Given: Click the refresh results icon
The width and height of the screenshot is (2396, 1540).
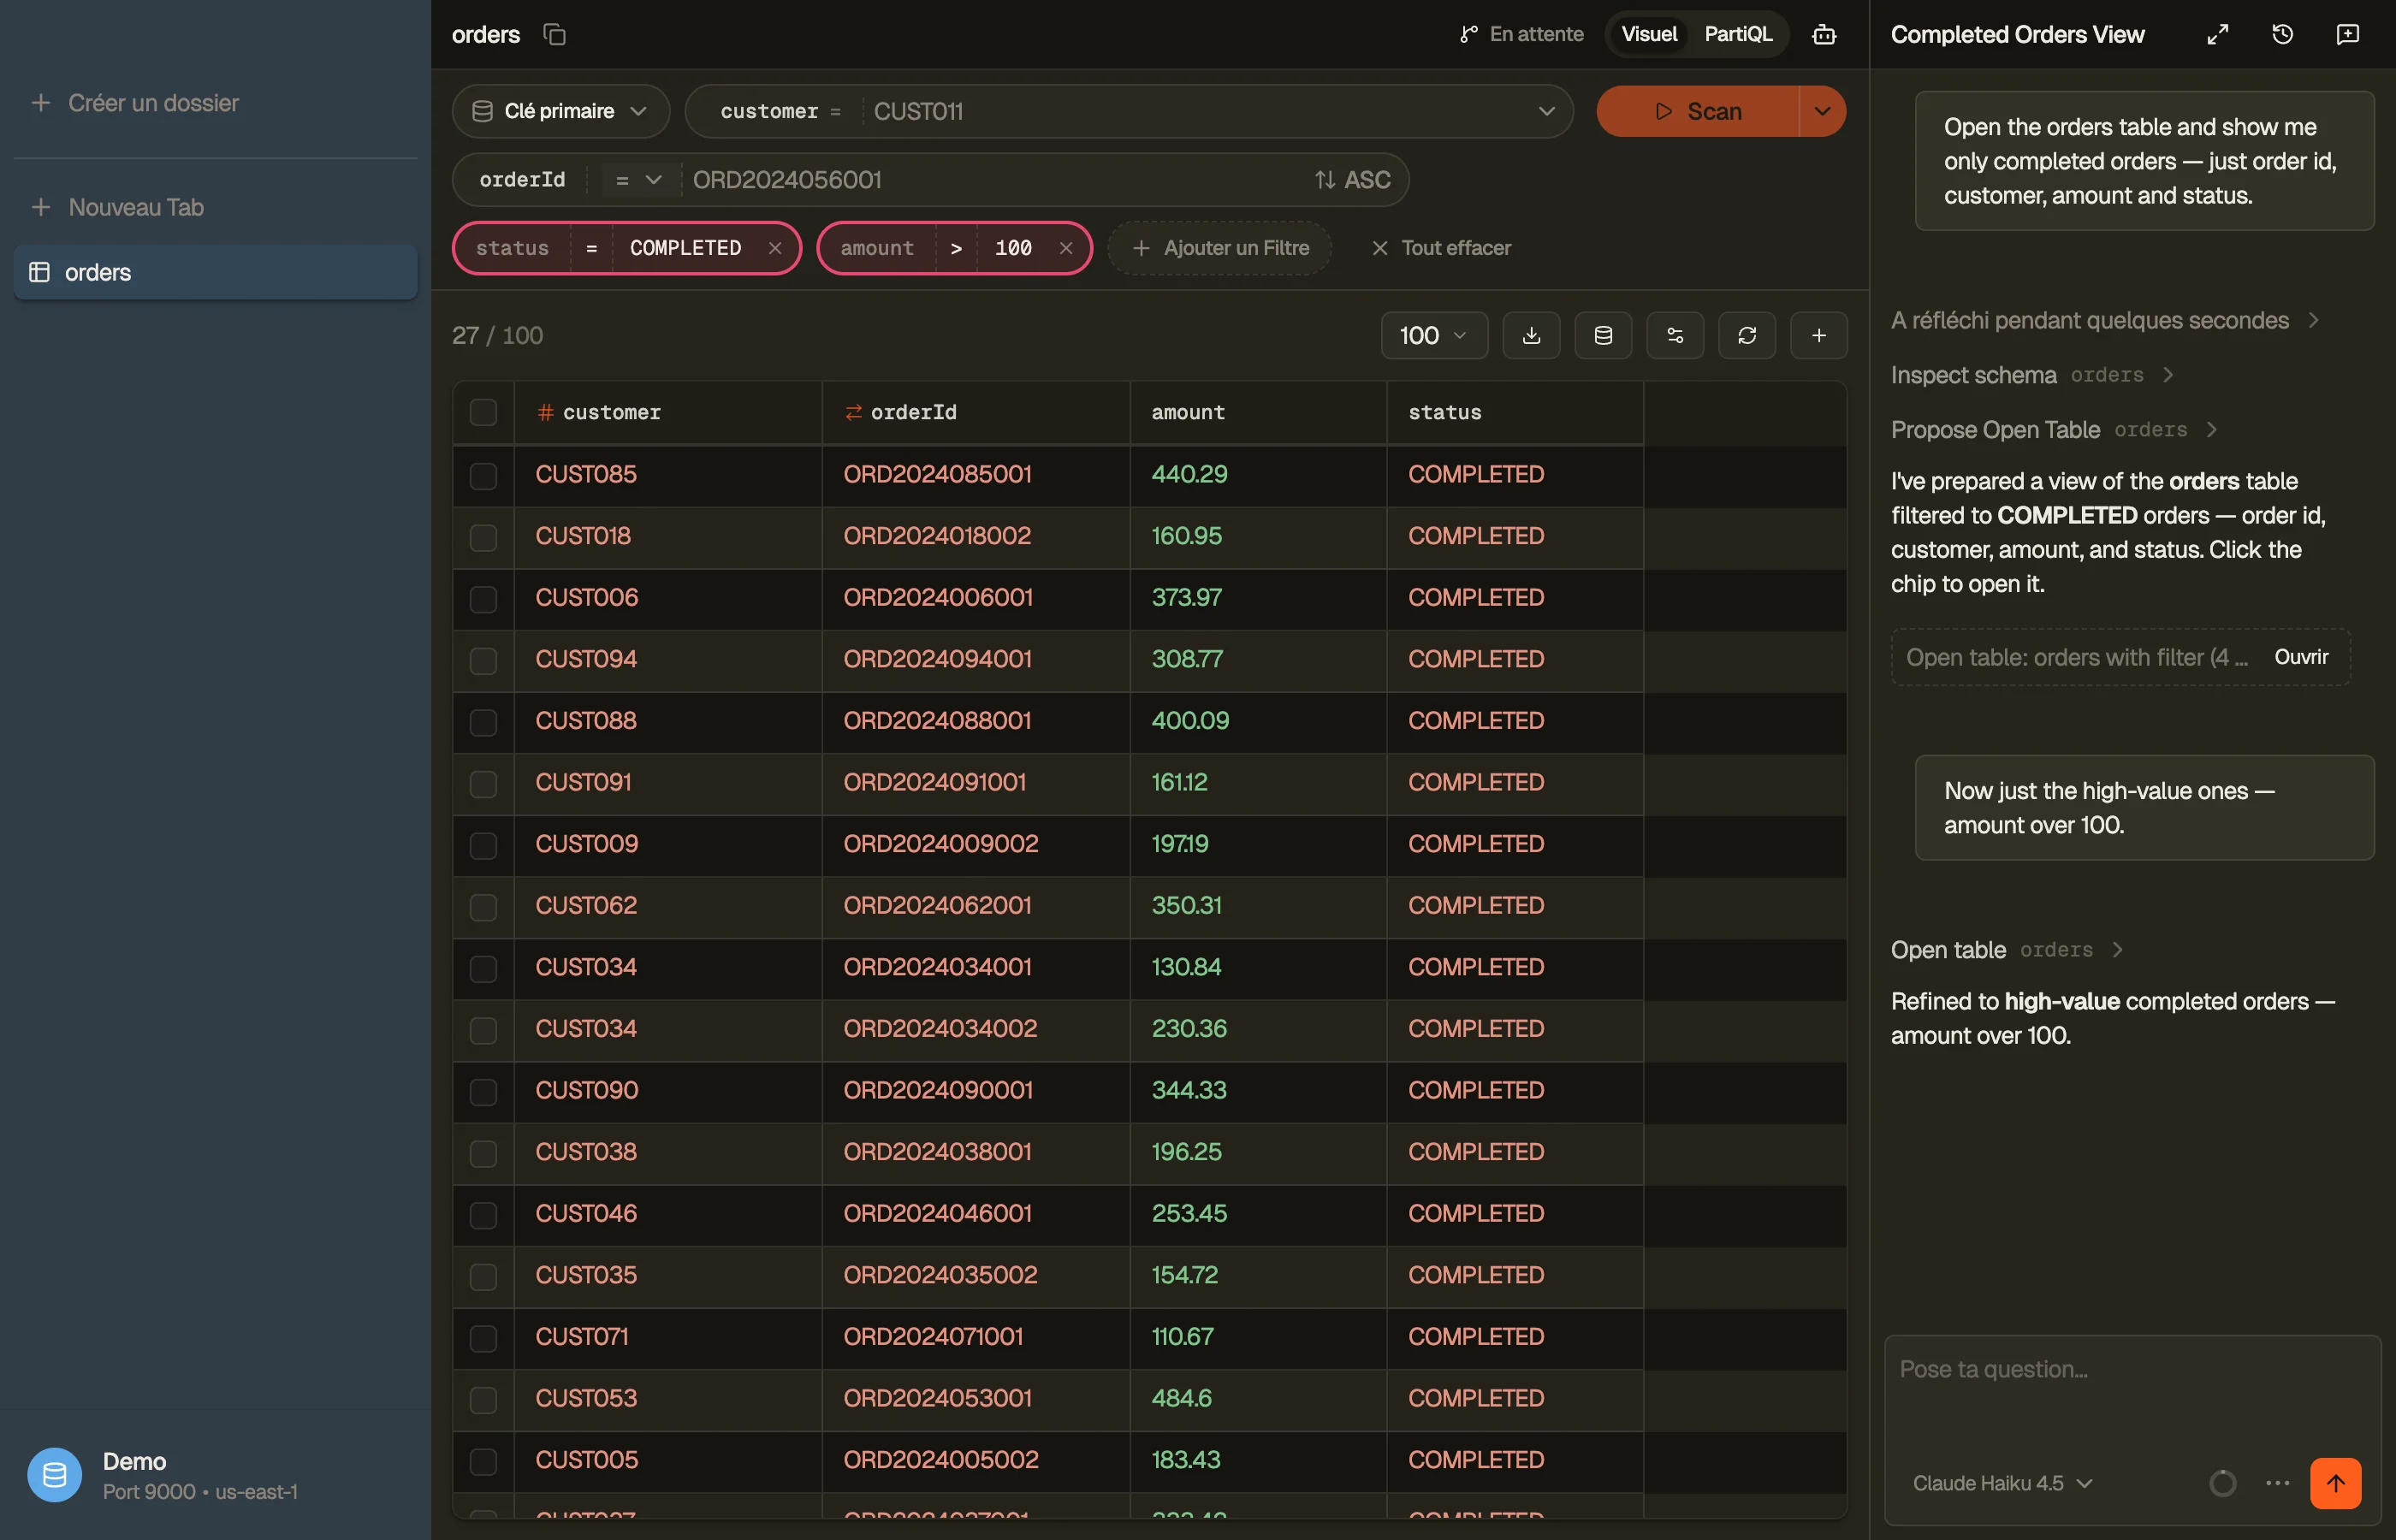Looking at the screenshot, I should coord(1747,335).
